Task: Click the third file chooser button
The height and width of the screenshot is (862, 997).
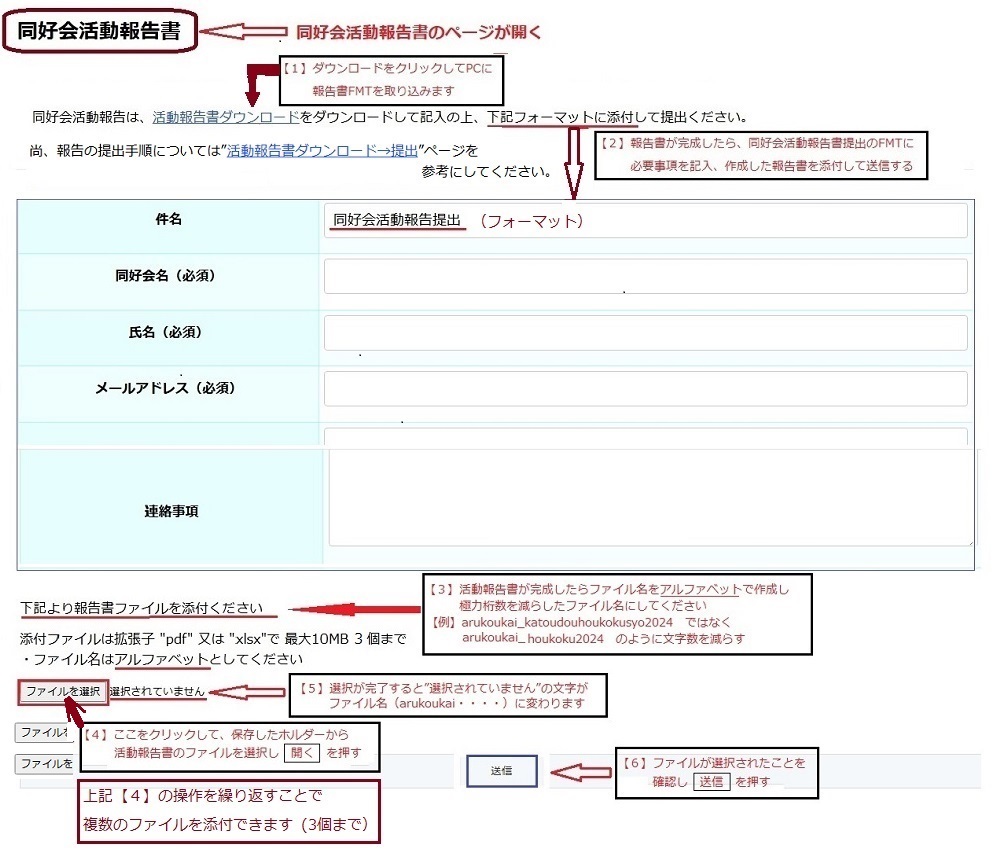Action: point(45,764)
